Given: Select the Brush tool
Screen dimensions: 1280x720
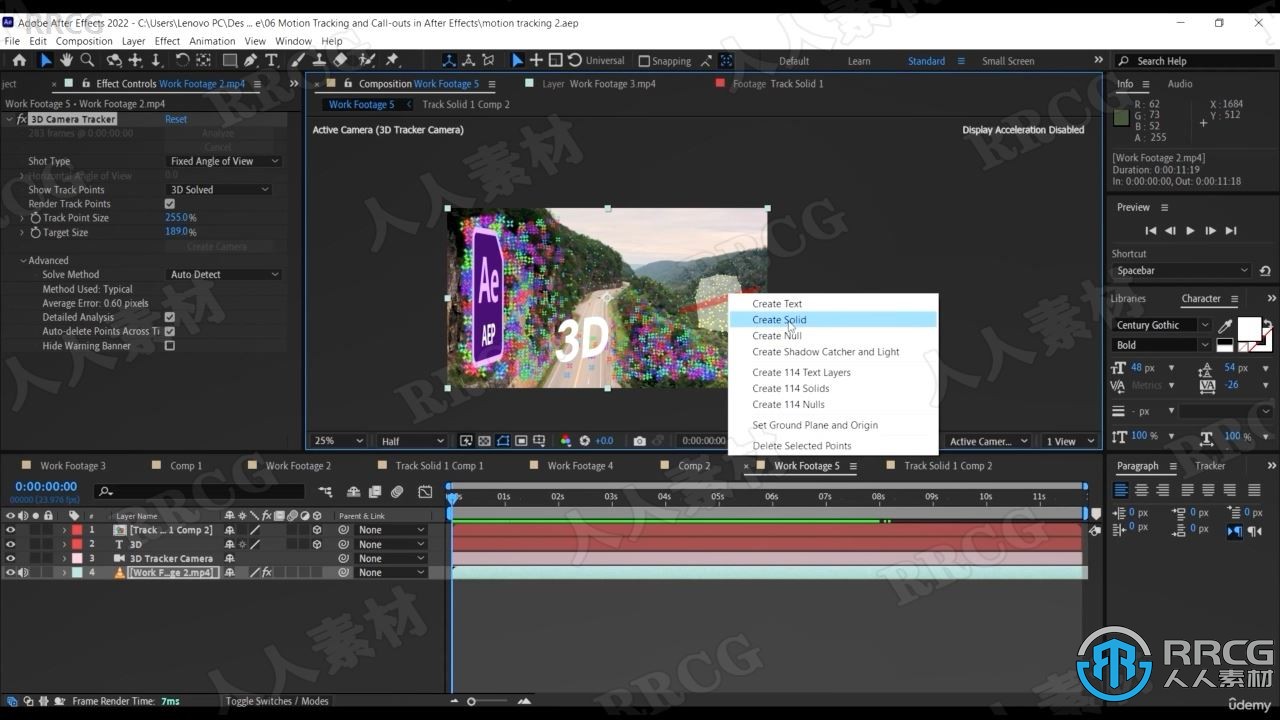Looking at the screenshot, I should click(298, 60).
